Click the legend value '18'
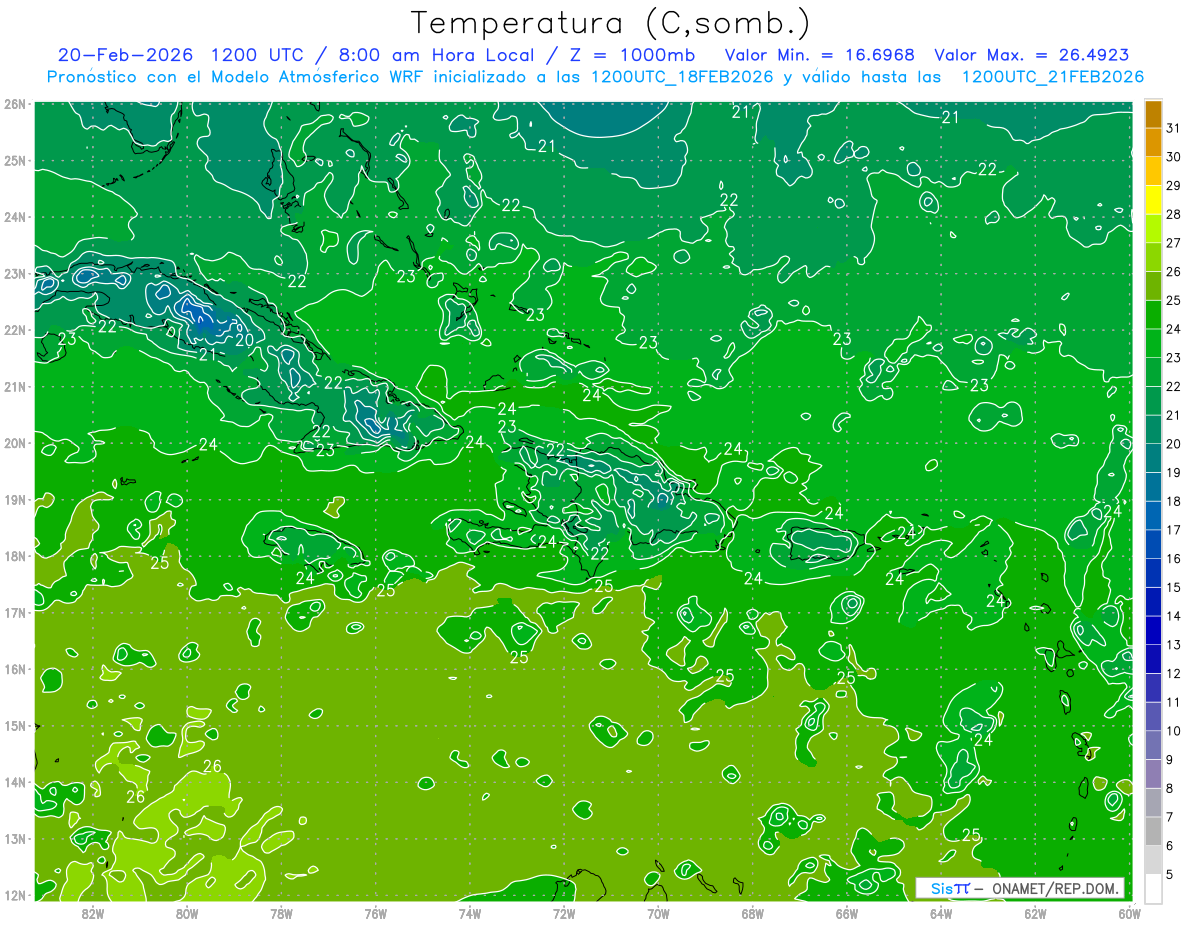Viewport: 1200px width, 927px height. tap(1173, 501)
